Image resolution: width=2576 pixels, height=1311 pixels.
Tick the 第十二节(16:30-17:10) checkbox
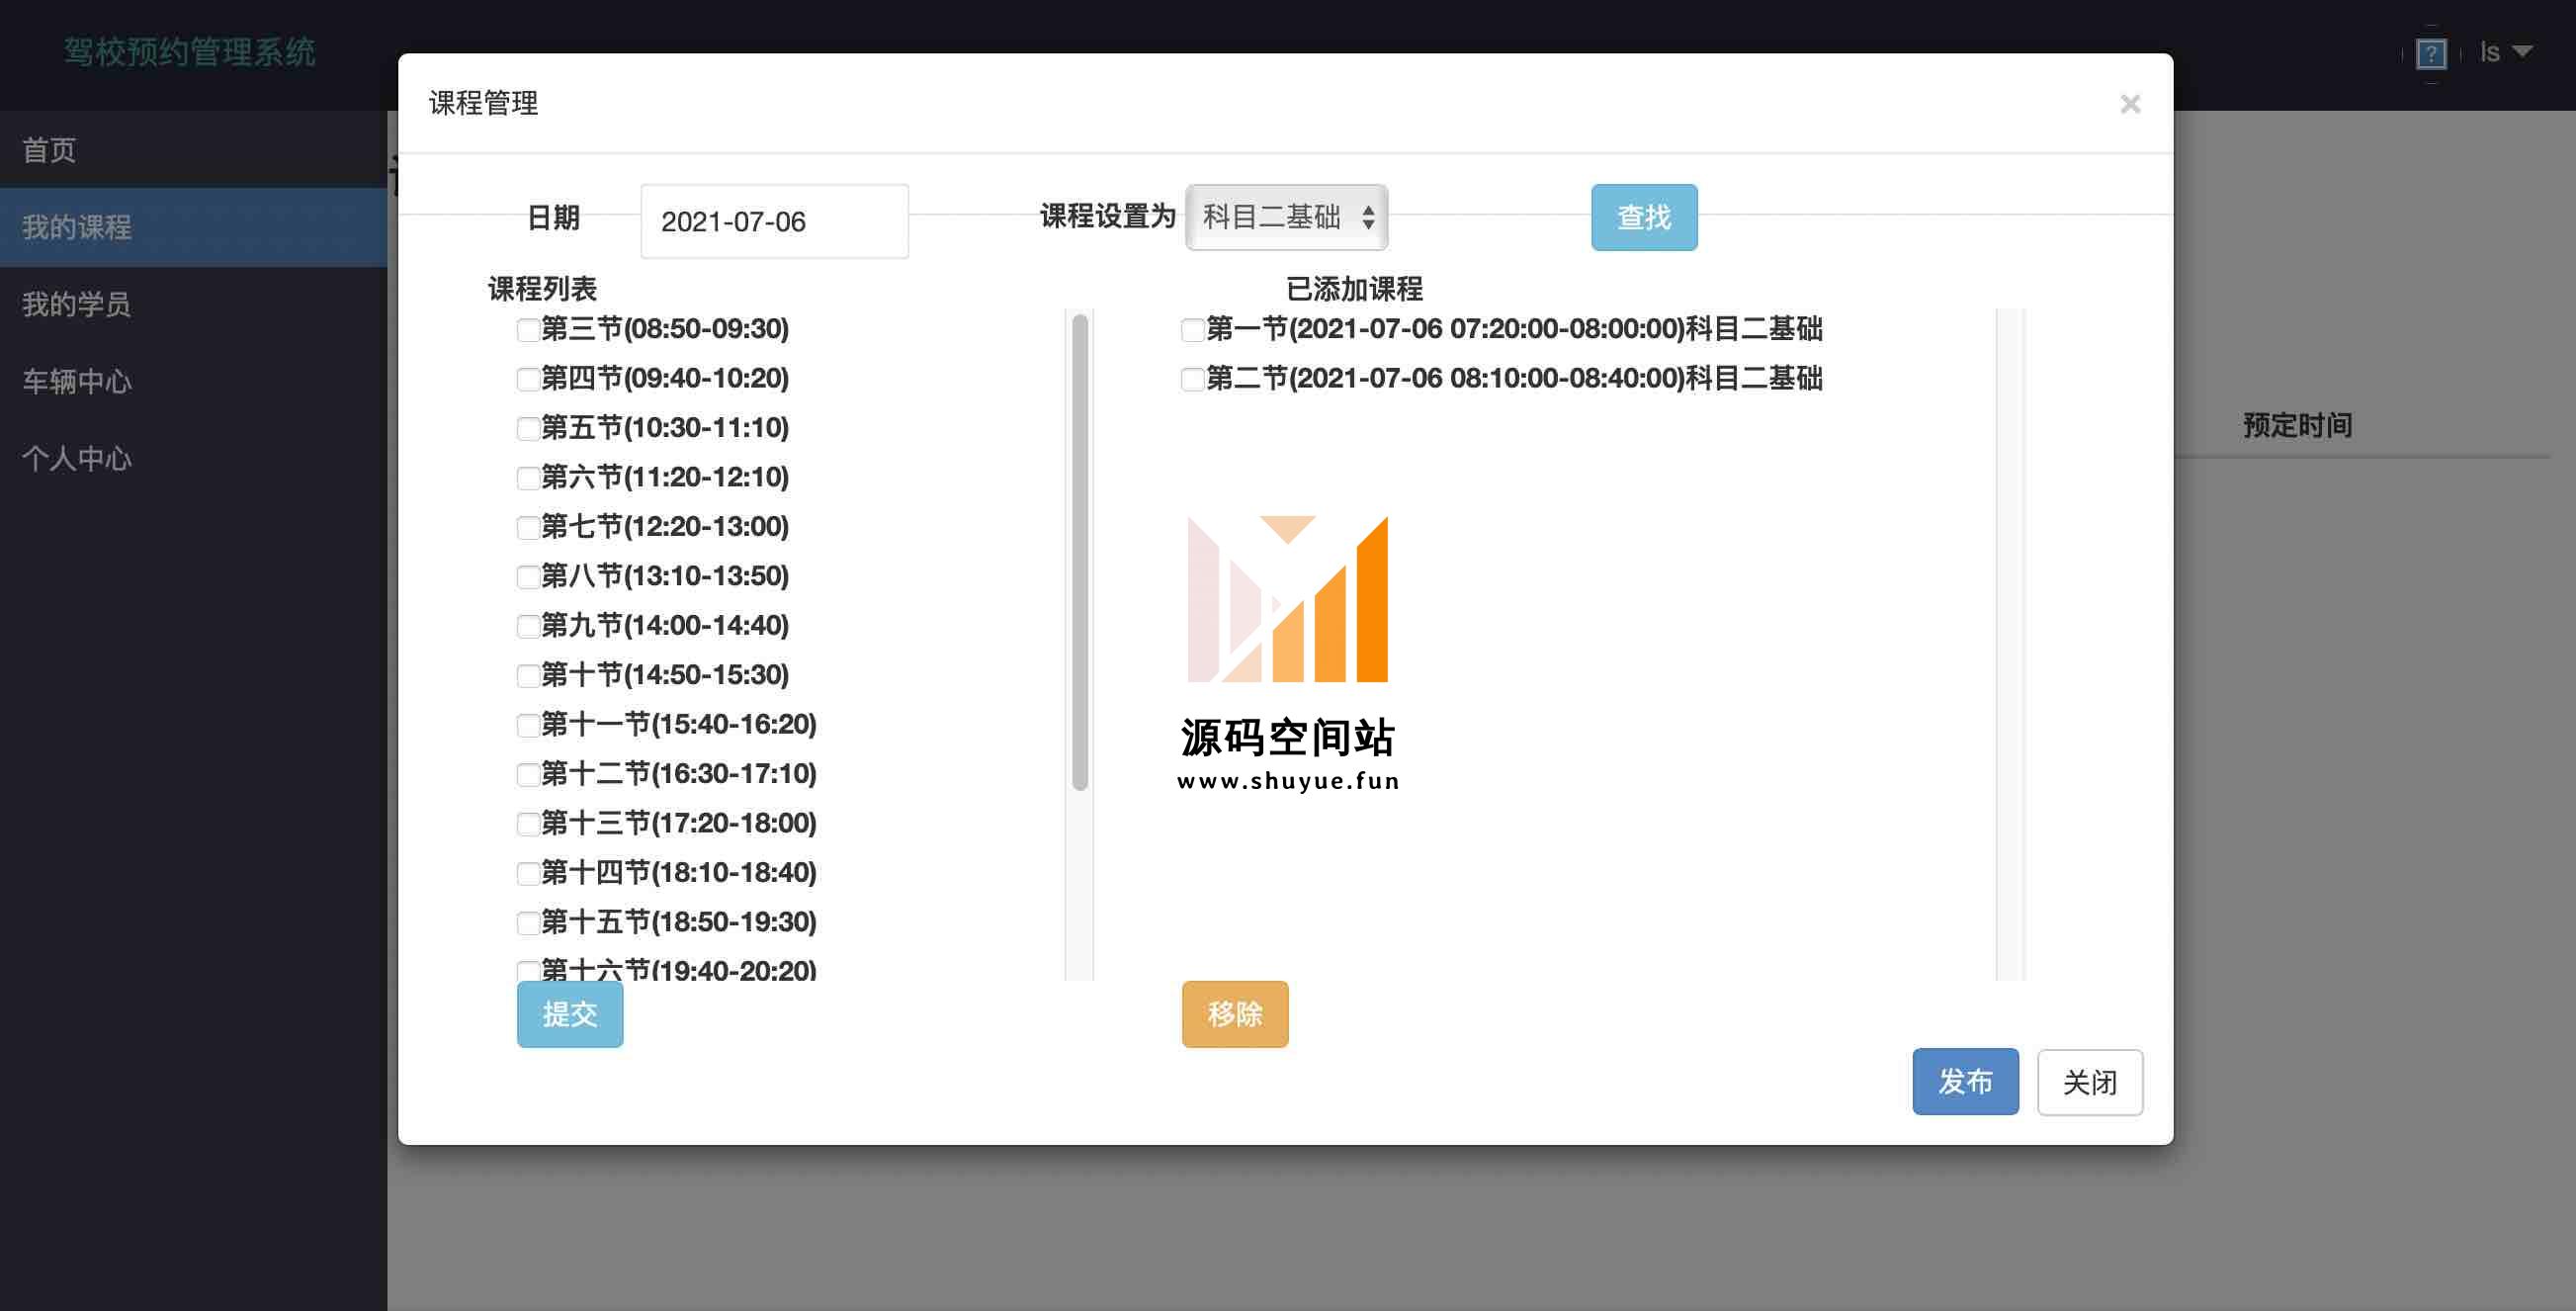pos(528,775)
